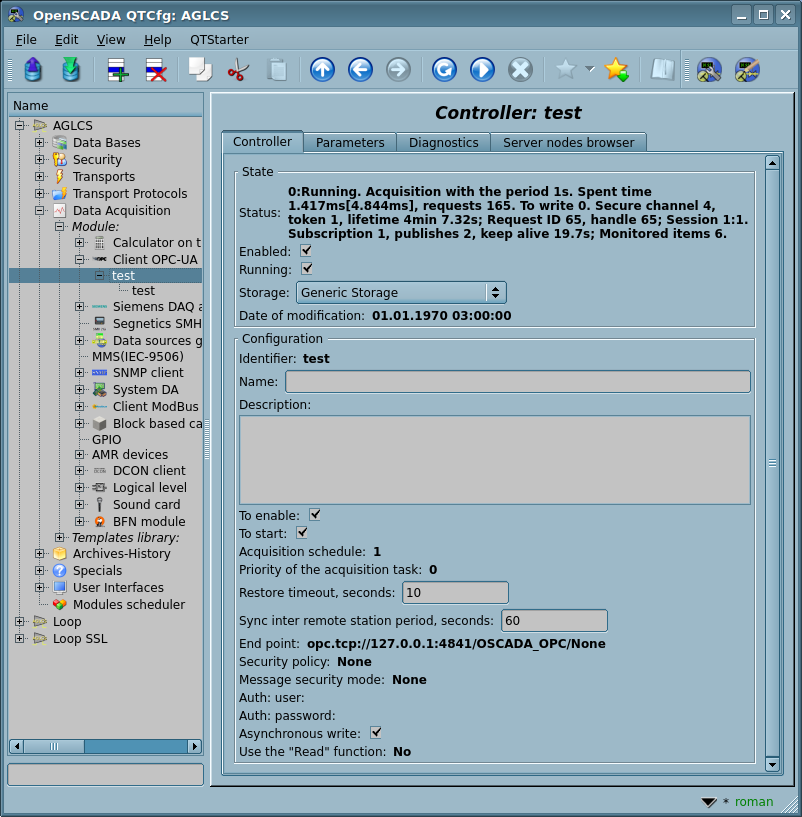Expand the Archives-History tree node
802x817 pixels.
[40, 554]
